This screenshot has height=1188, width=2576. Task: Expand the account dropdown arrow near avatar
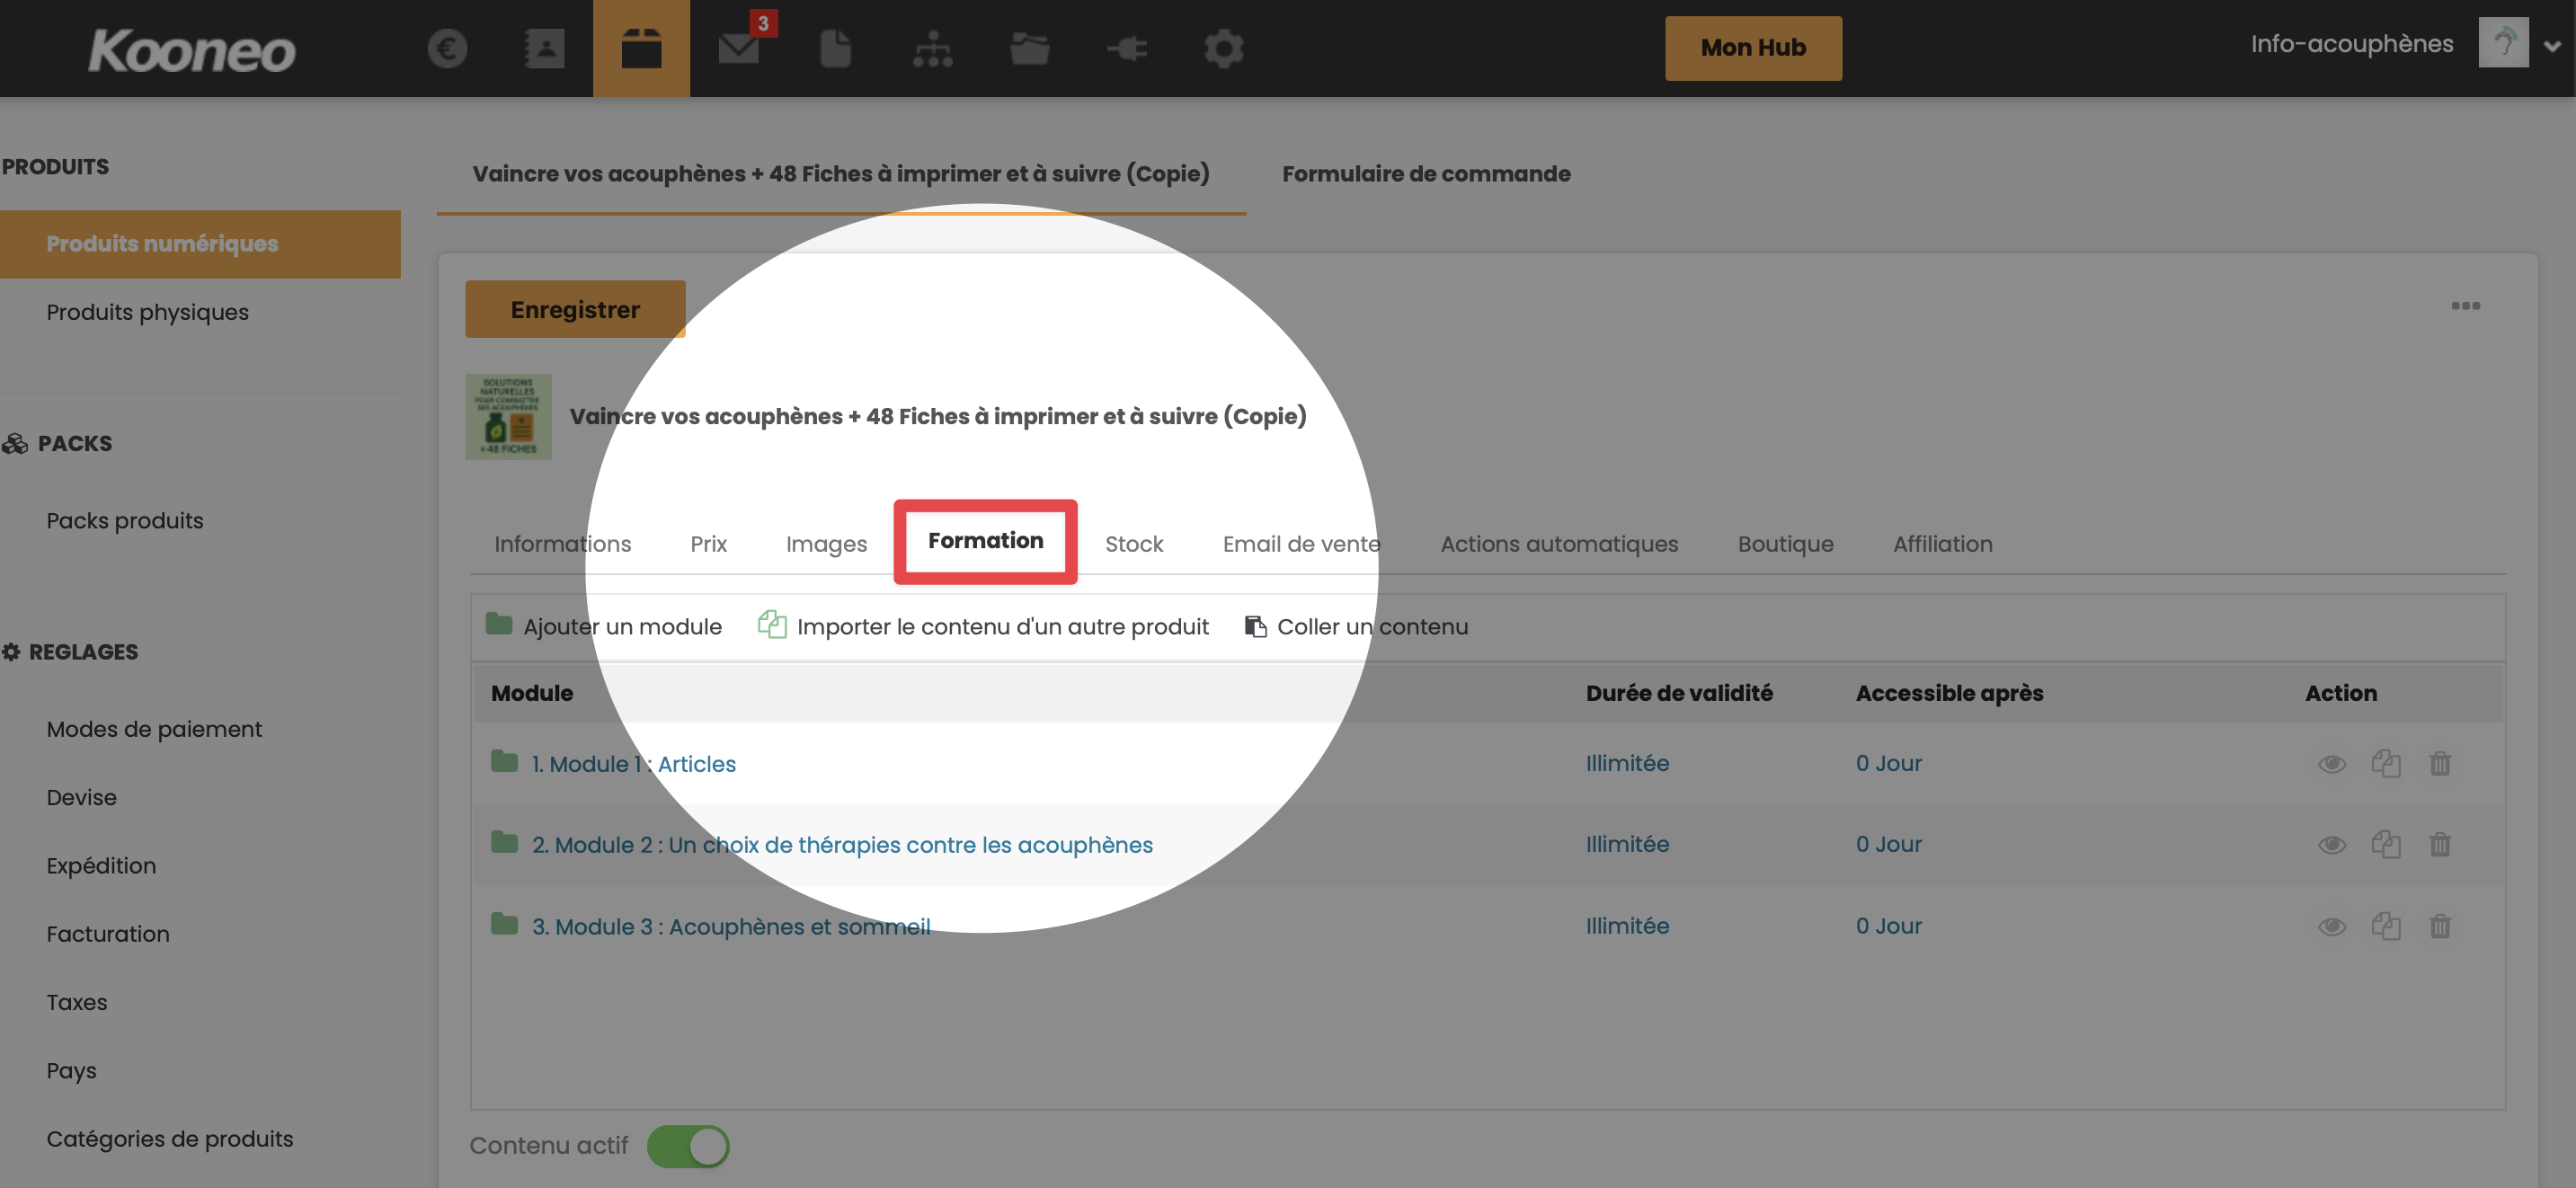point(2551,45)
